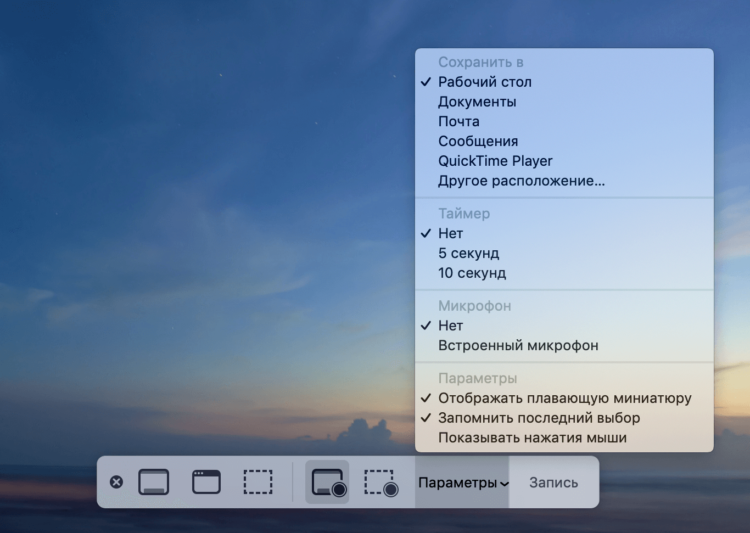Screen dimensions: 750x533
Task: Collapse the Параметры dropdown in toolbar
Action: 462,482
